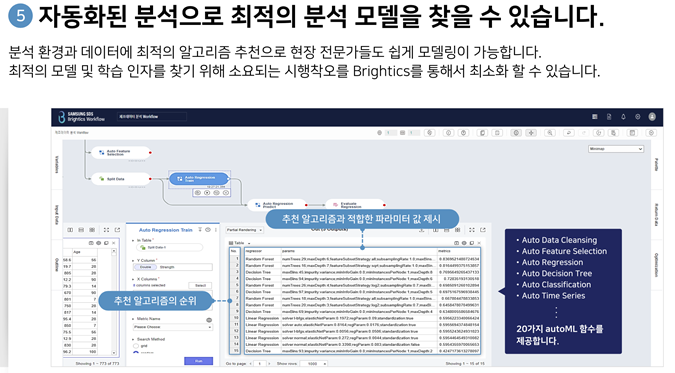The width and height of the screenshot is (675, 373).
Task: Click the Age column header
Action: [84, 252]
